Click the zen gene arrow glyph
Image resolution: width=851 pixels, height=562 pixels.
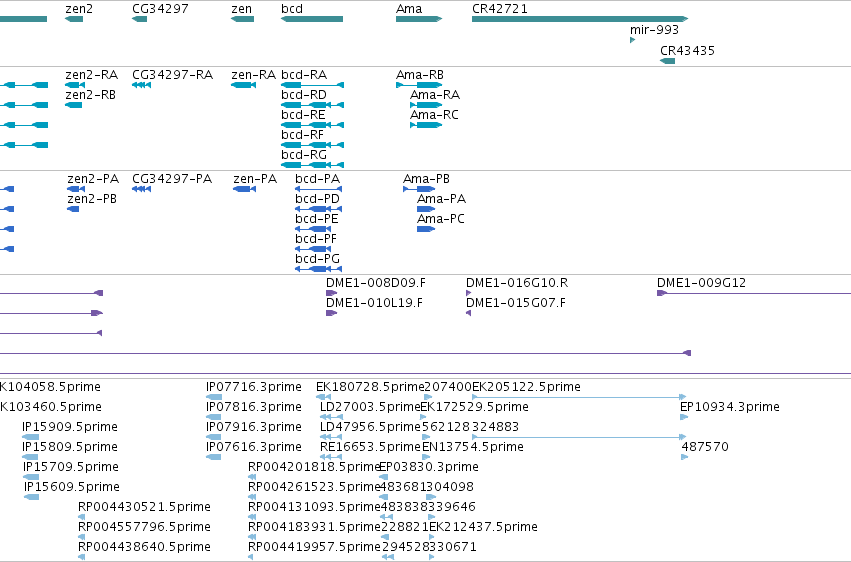click(x=242, y=19)
